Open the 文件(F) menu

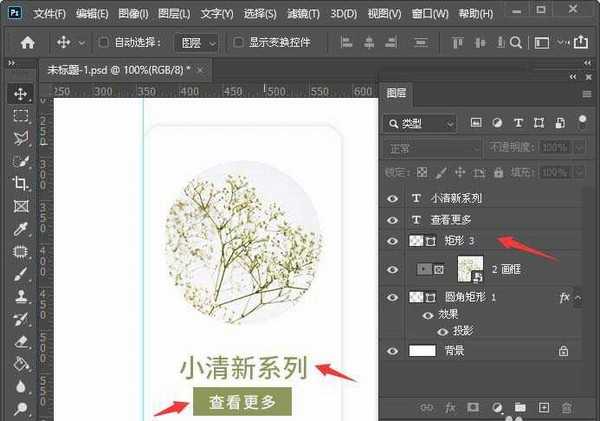pos(48,14)
